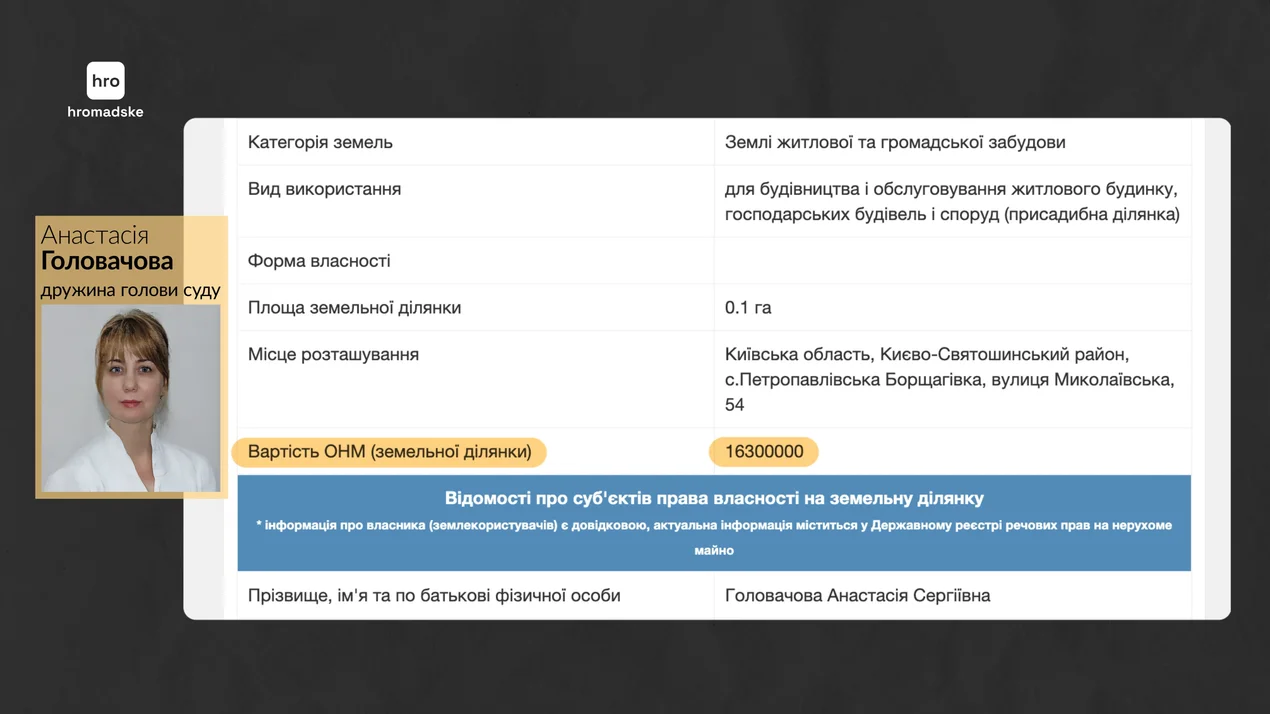Screen dimensions: 1270x714
Task: Select the "Місце розташування" row label
Action: click(333, 355)
